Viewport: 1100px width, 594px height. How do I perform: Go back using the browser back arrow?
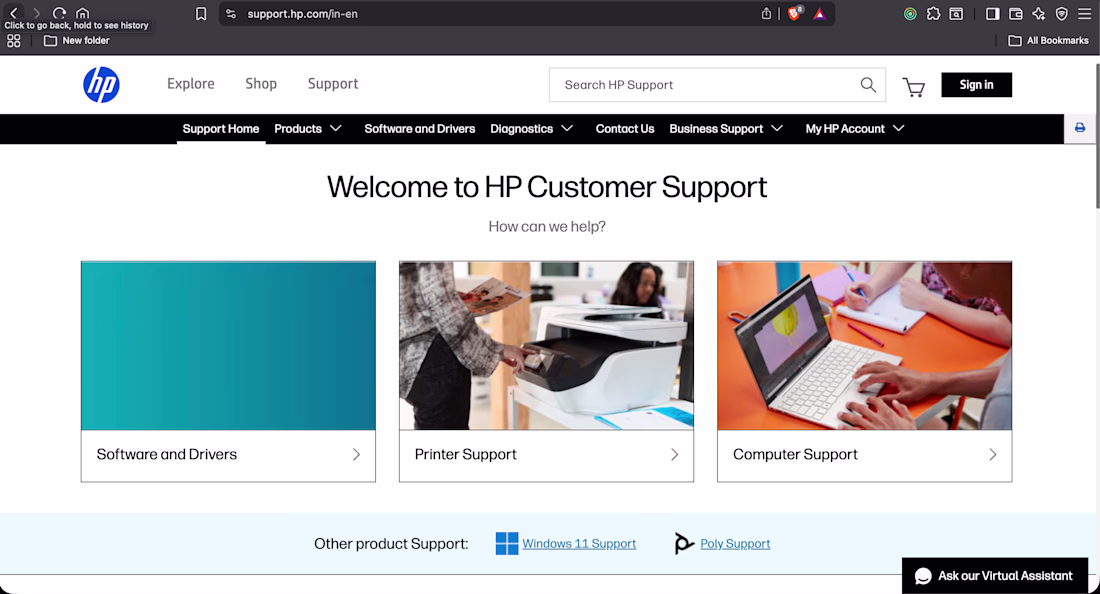tap(13, 13)
